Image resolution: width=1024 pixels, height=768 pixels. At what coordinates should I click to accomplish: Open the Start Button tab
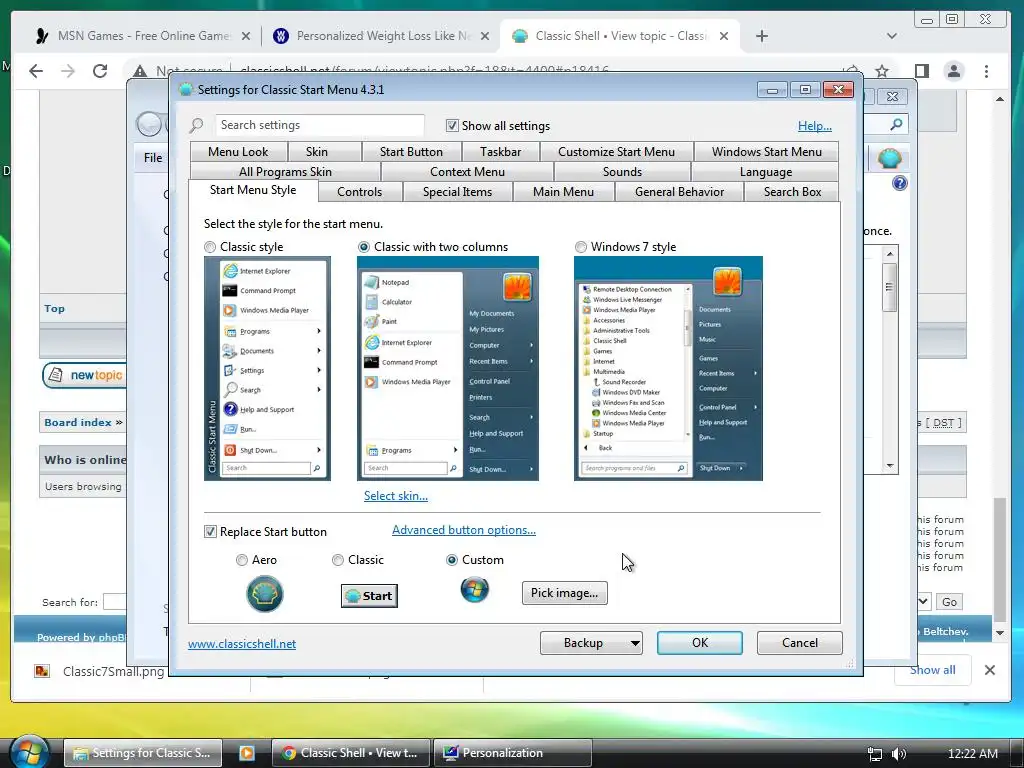pos(411,152)
